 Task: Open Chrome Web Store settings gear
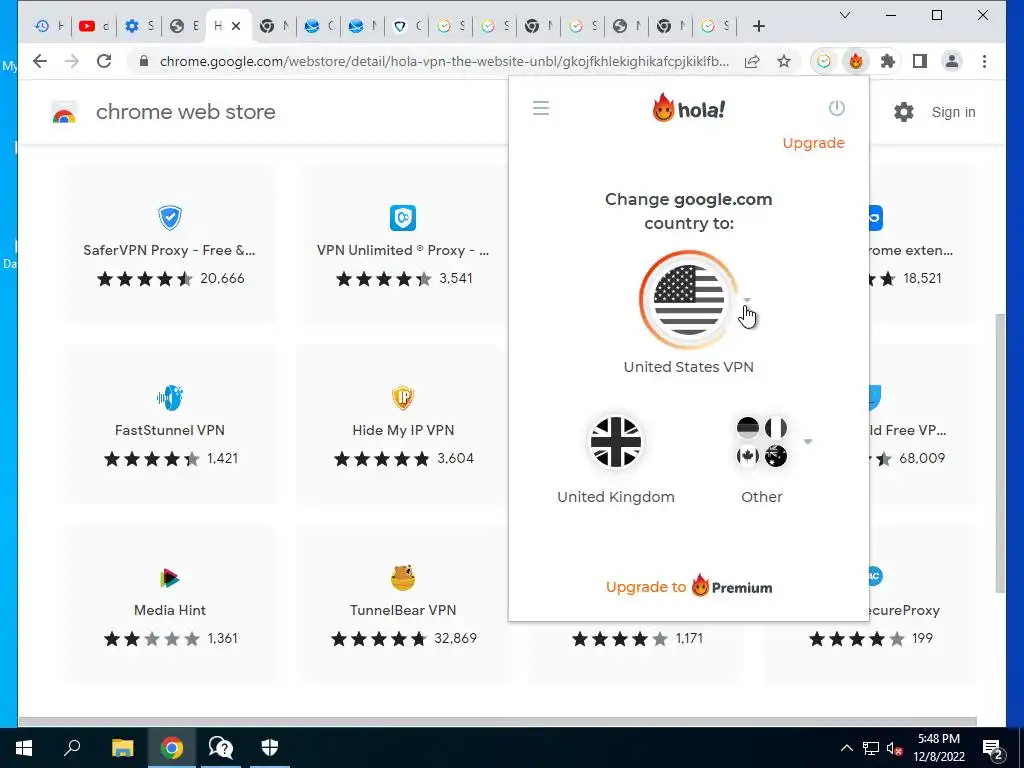903,112
